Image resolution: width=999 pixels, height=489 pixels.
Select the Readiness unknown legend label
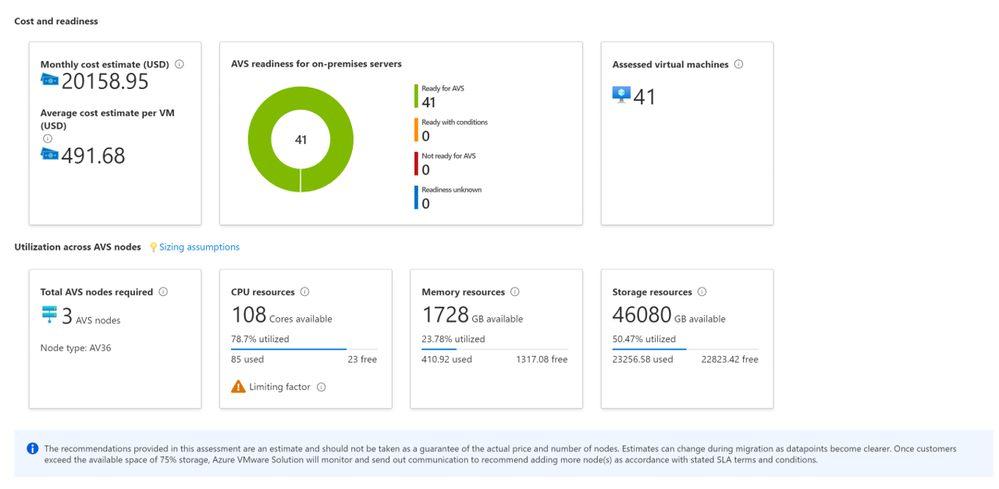tap(451, 190)
